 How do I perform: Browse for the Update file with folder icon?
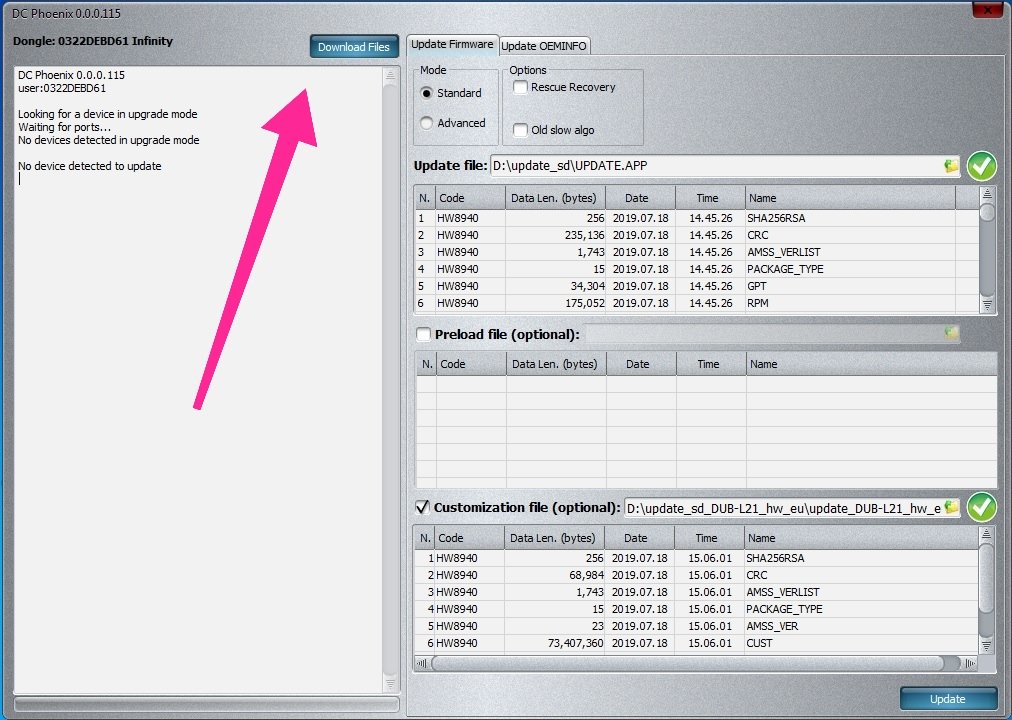951,166
